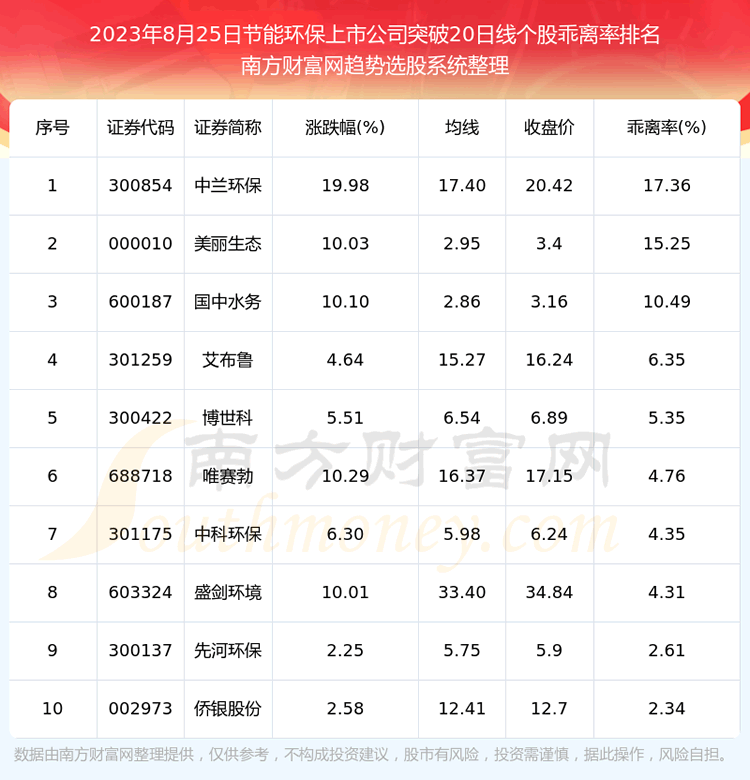Select the 收盘价 column header
Viewport: 750px width, 780px height.
(549, 127)
